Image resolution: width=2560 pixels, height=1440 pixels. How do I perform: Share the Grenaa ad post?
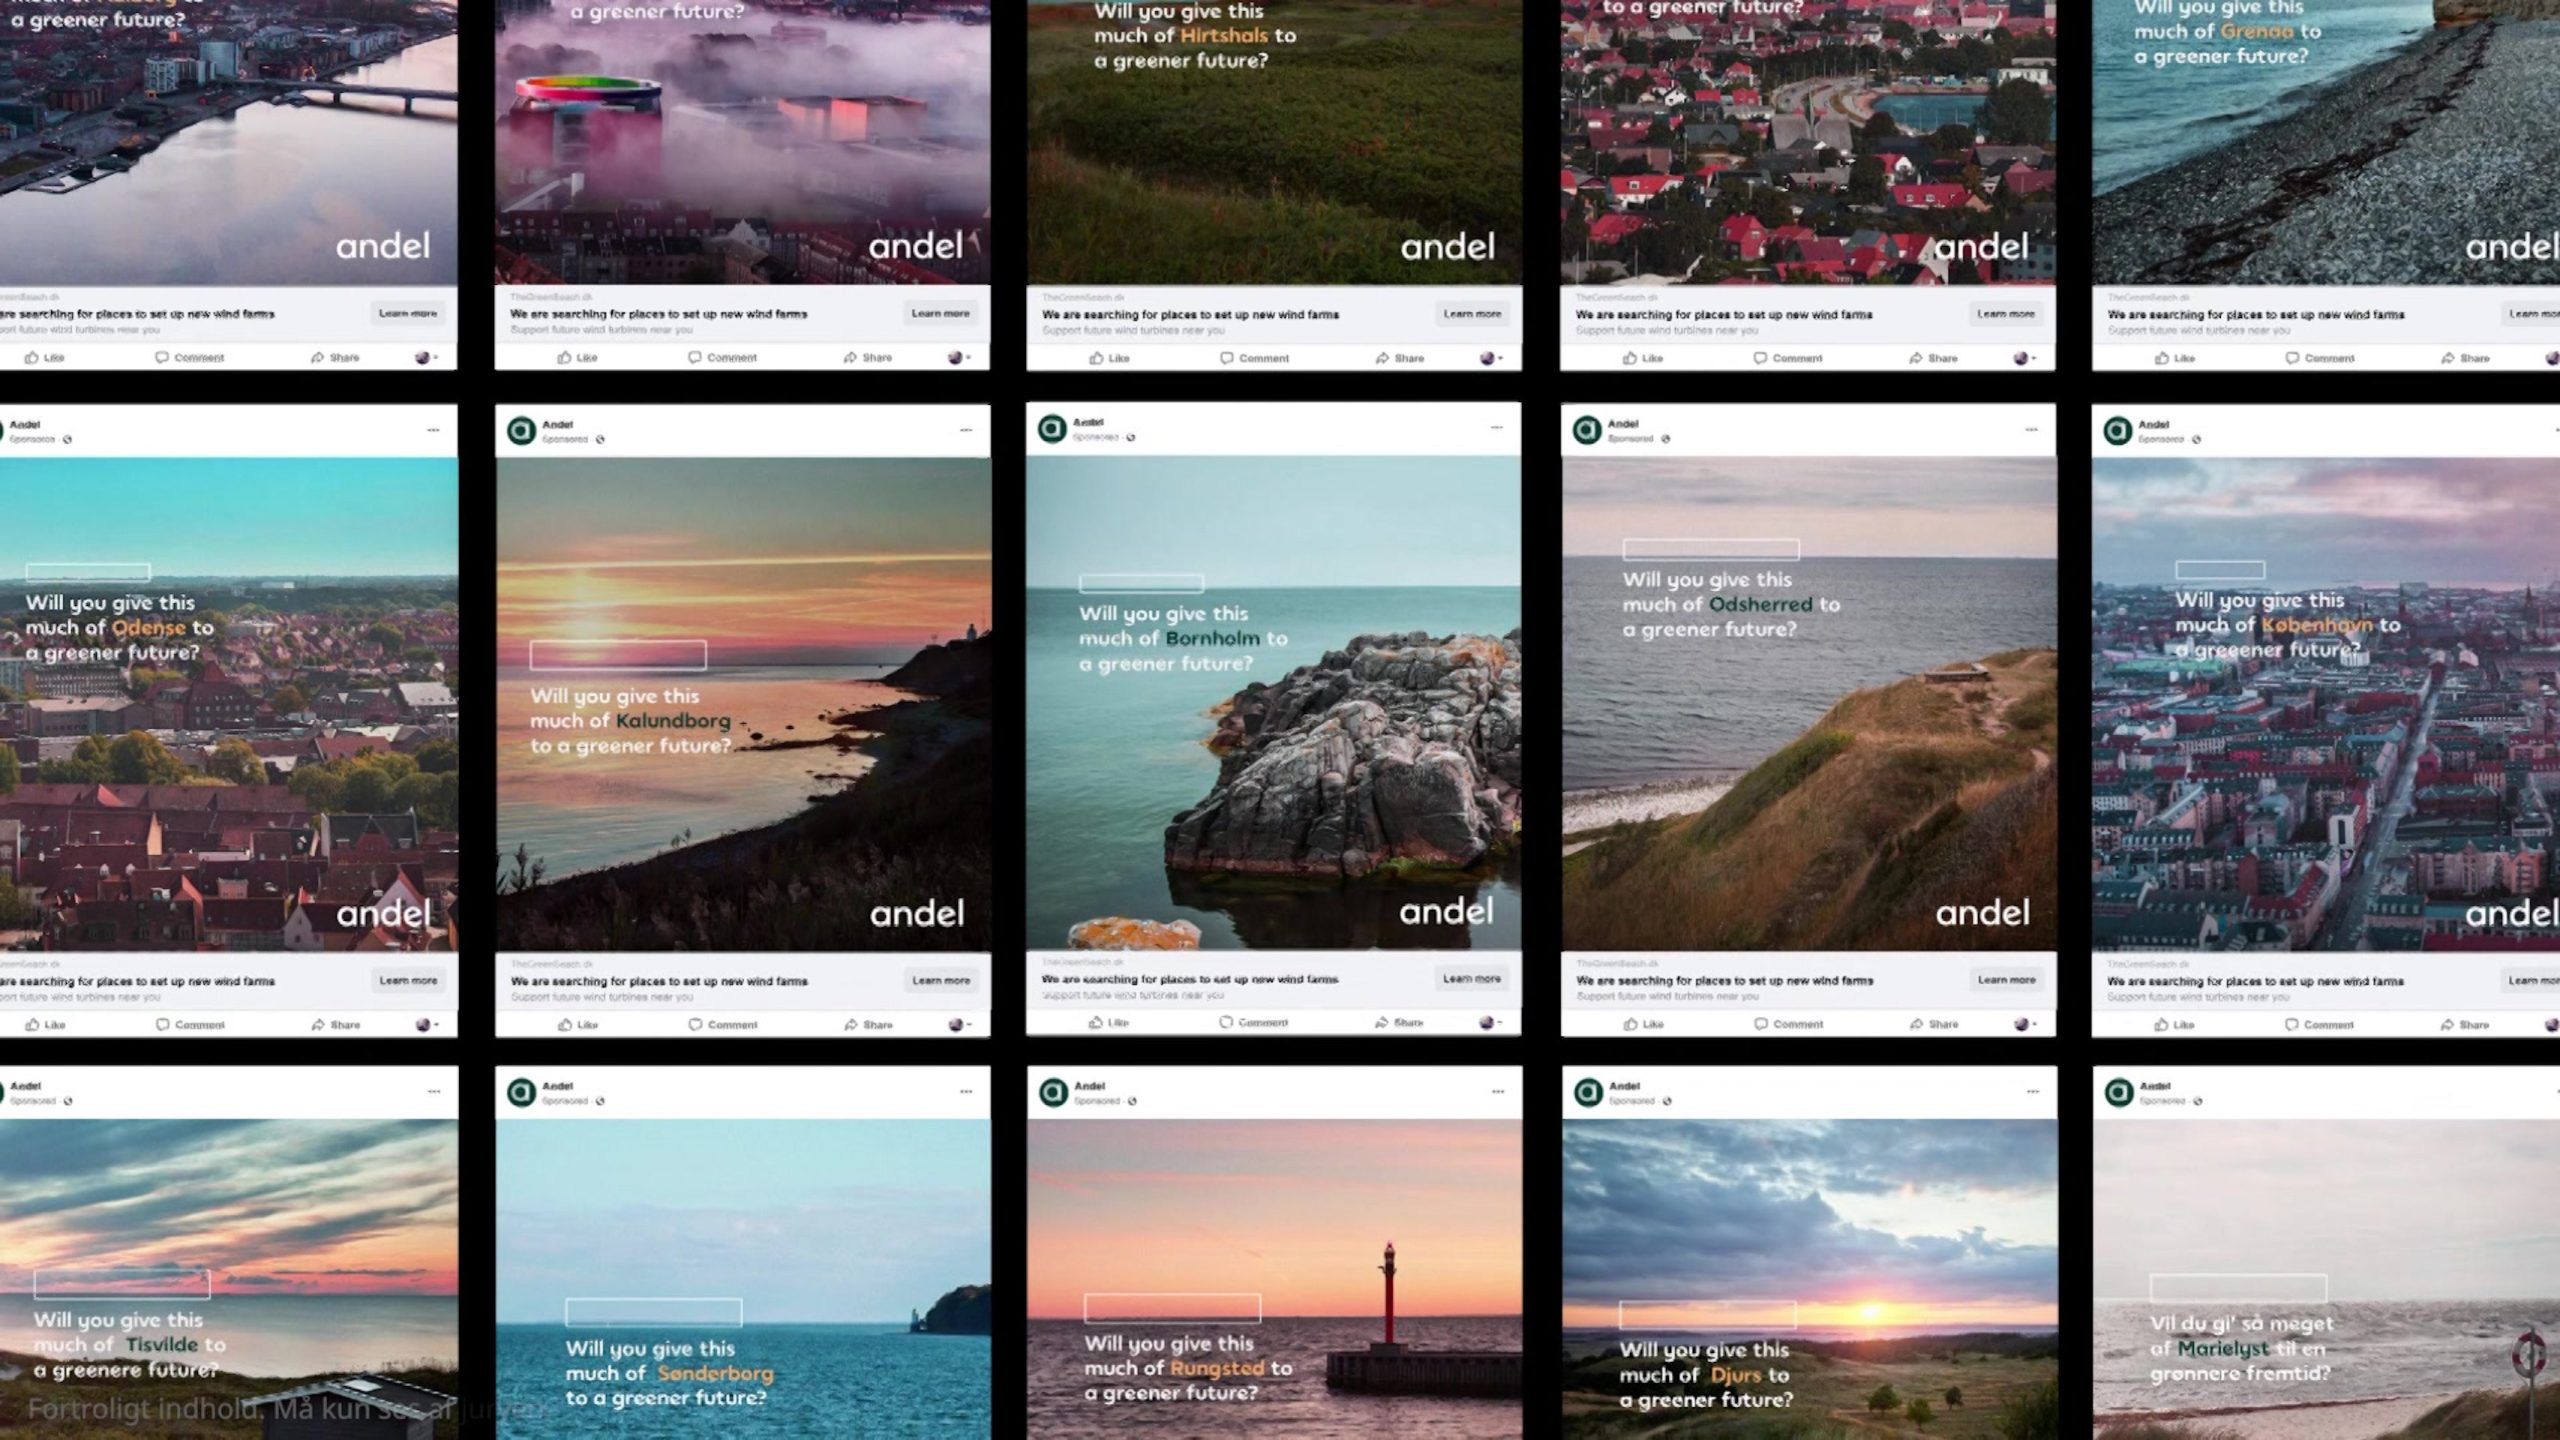click(2465, 358)
